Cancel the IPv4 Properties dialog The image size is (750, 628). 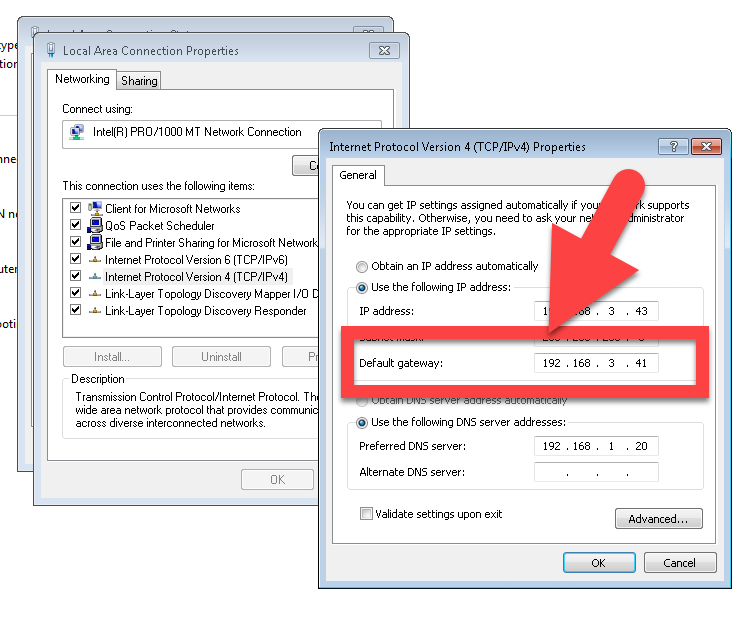(679, 563)
